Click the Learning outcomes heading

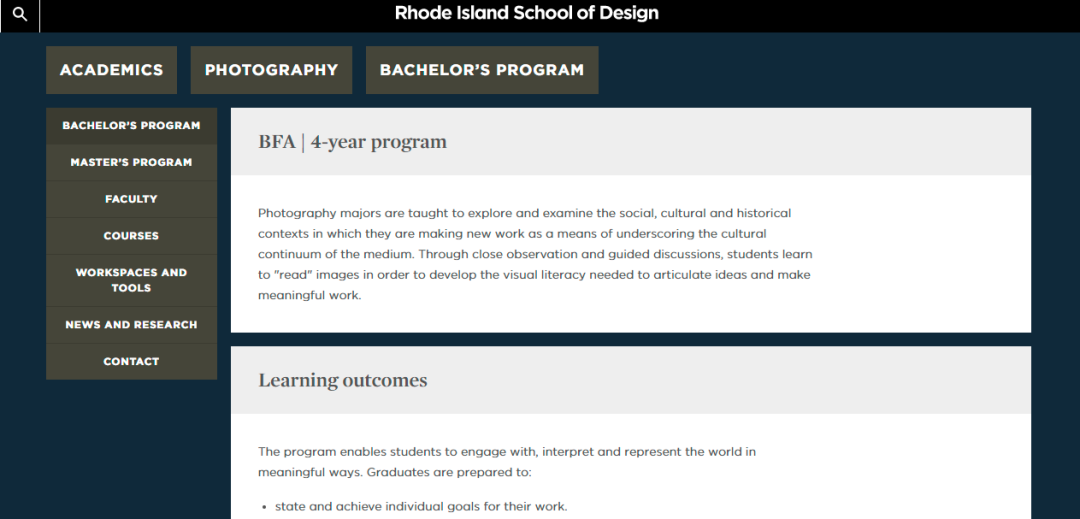[343, 381]
